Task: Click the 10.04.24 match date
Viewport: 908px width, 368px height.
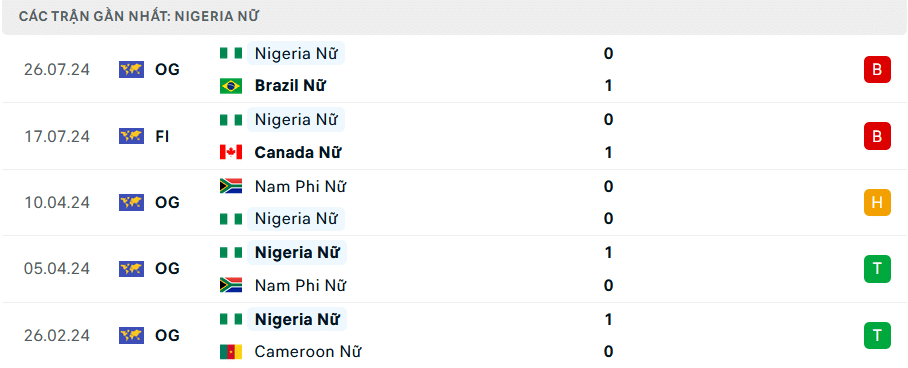Action: (57, 202)
